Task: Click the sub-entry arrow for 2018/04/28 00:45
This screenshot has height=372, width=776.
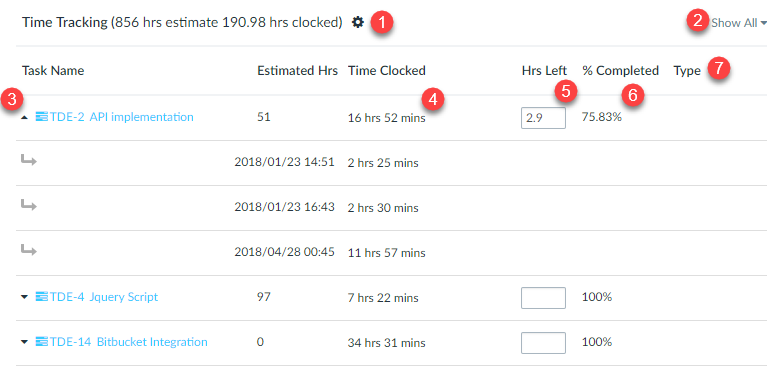Action: tap(29, 250)
